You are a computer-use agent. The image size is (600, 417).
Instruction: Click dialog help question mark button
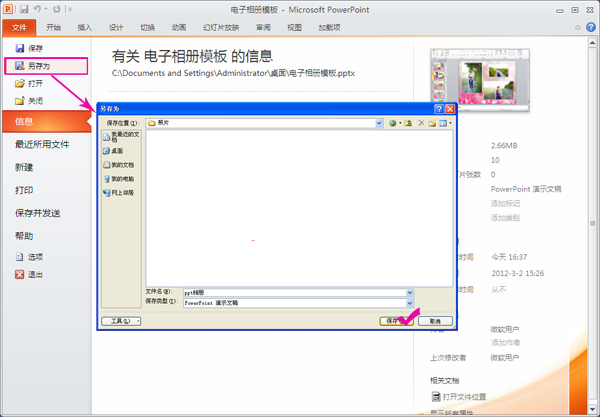tap(439, 109)
